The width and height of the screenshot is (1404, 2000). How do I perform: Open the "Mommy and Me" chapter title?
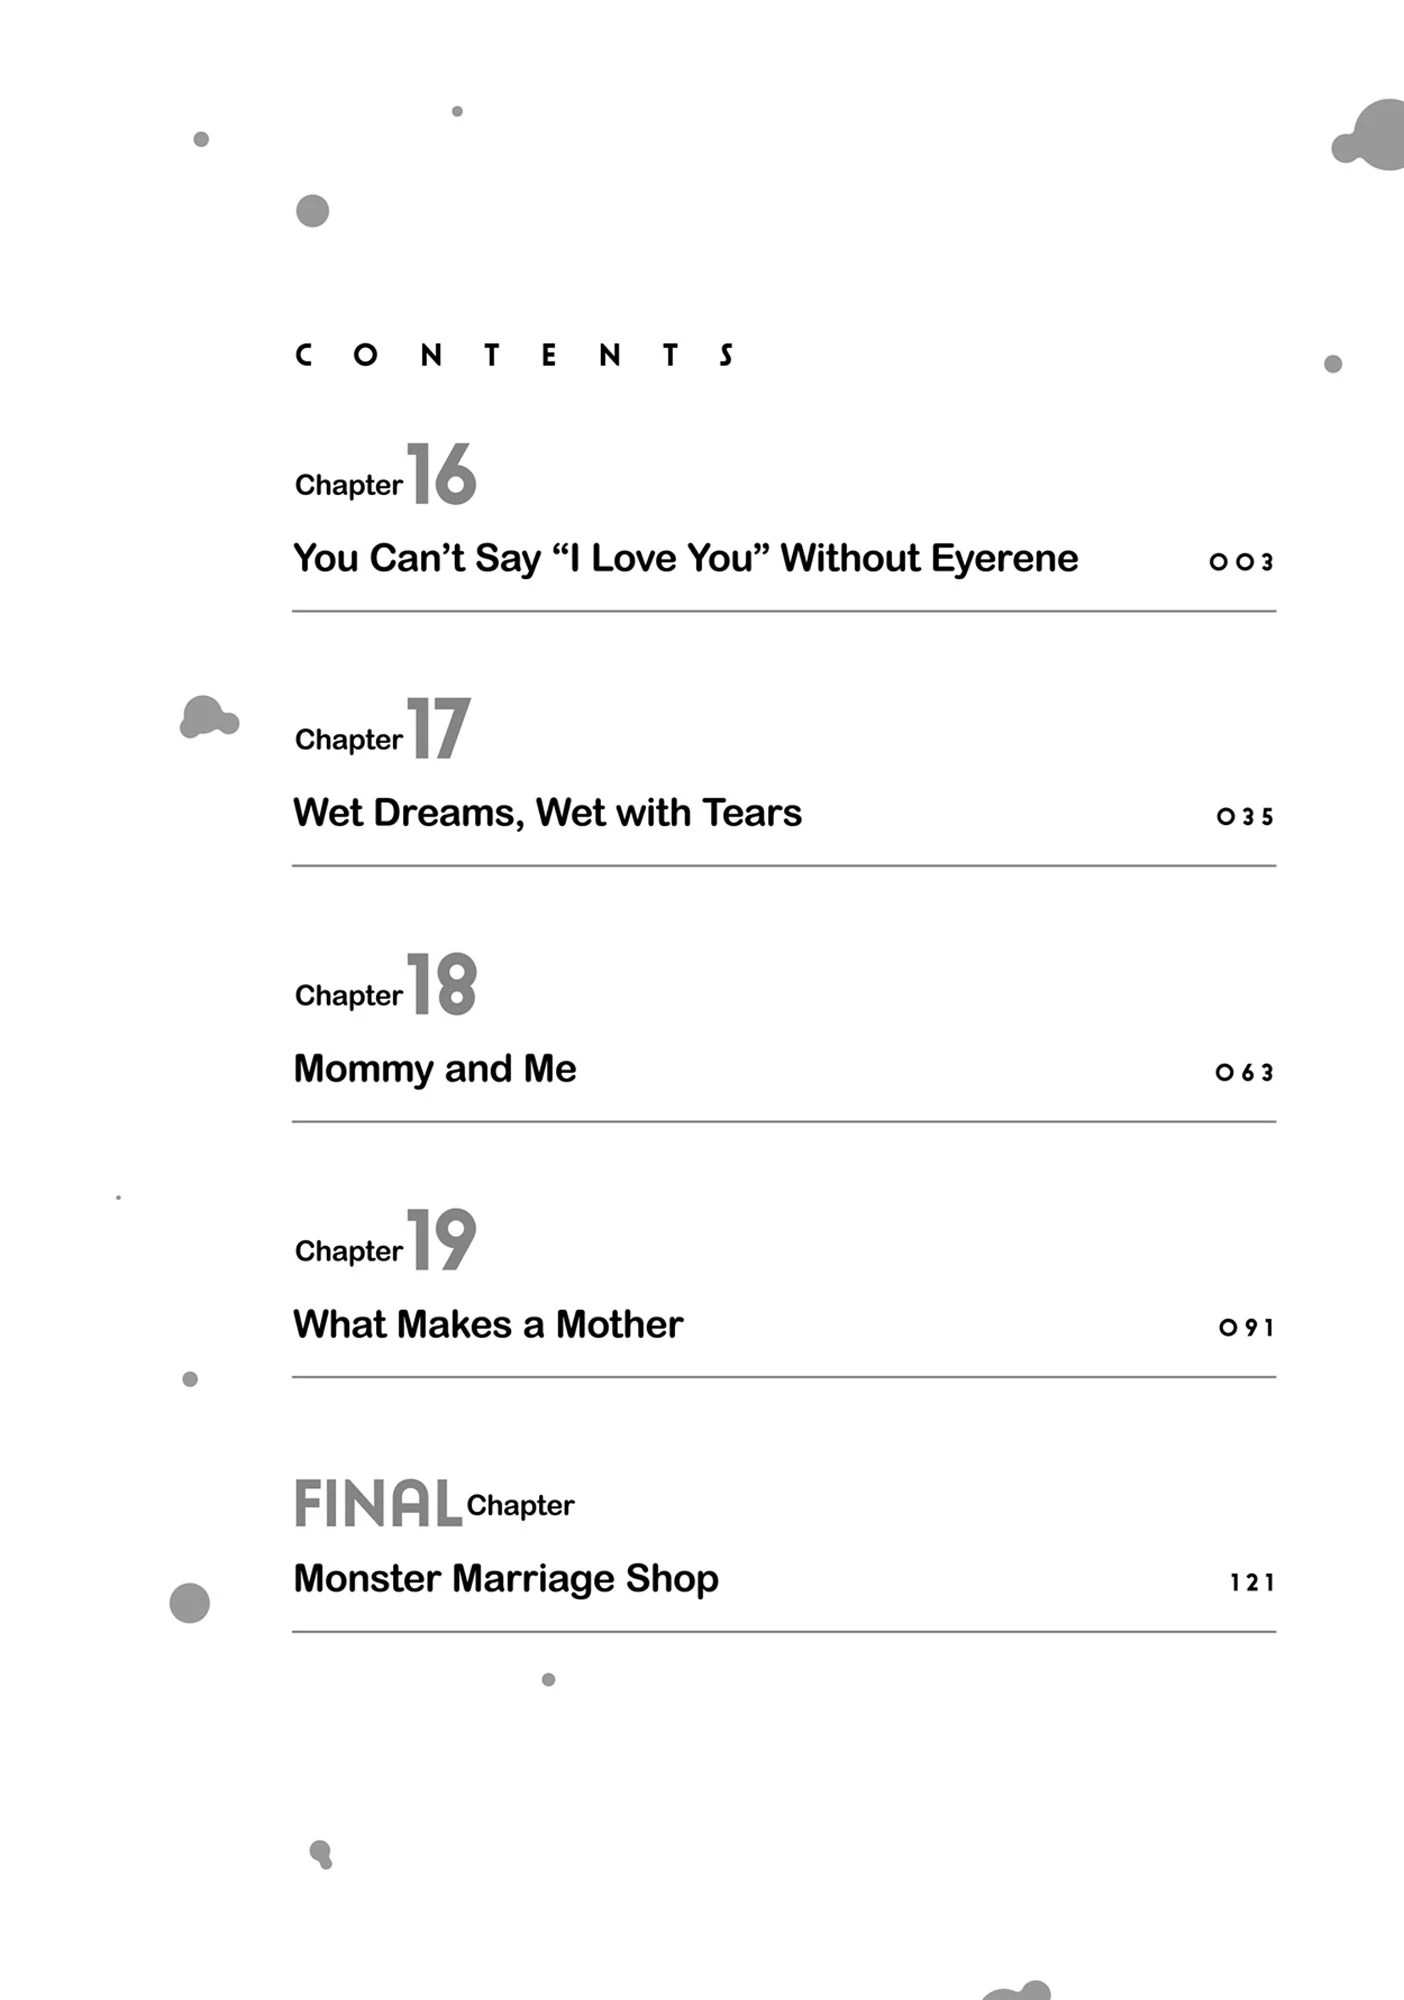(435, 1069)
